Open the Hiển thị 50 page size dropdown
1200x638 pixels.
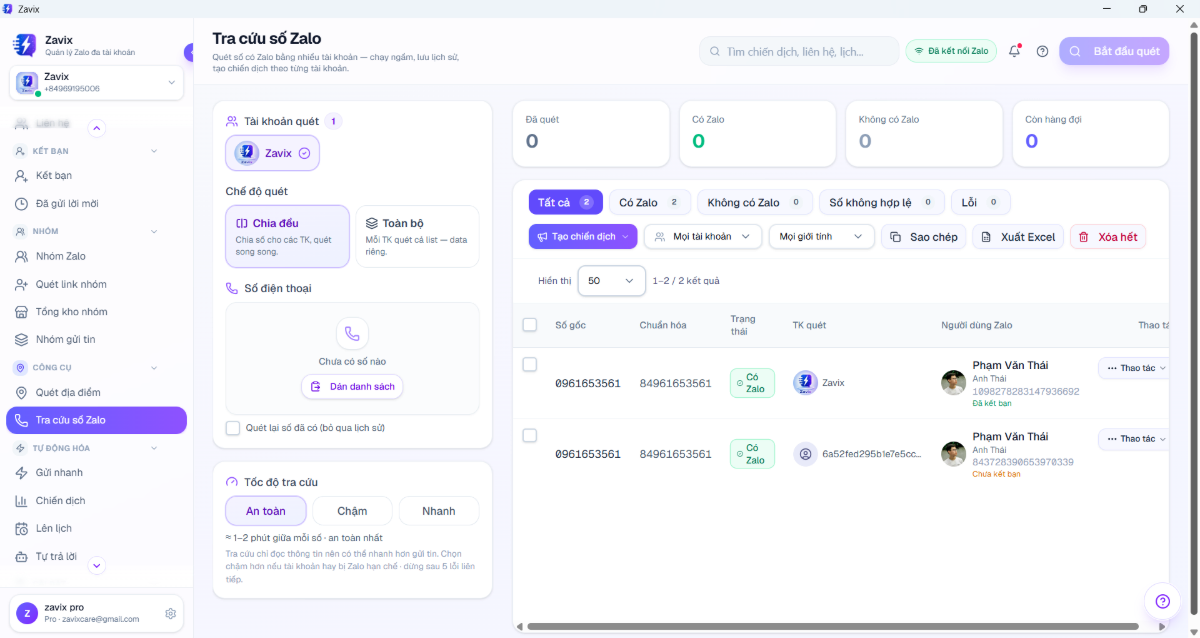(x=612, y=281)
